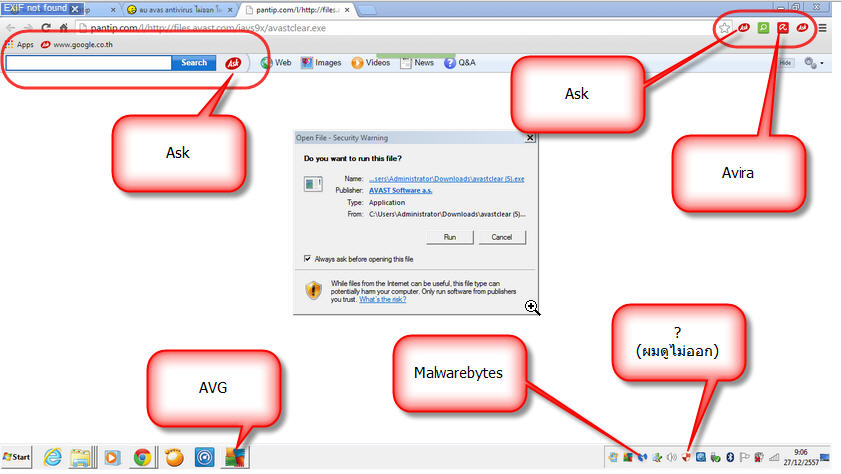Click the blue Search button on Ask toolbar
This screenshot has width=841, height=474.
[194, 63]
